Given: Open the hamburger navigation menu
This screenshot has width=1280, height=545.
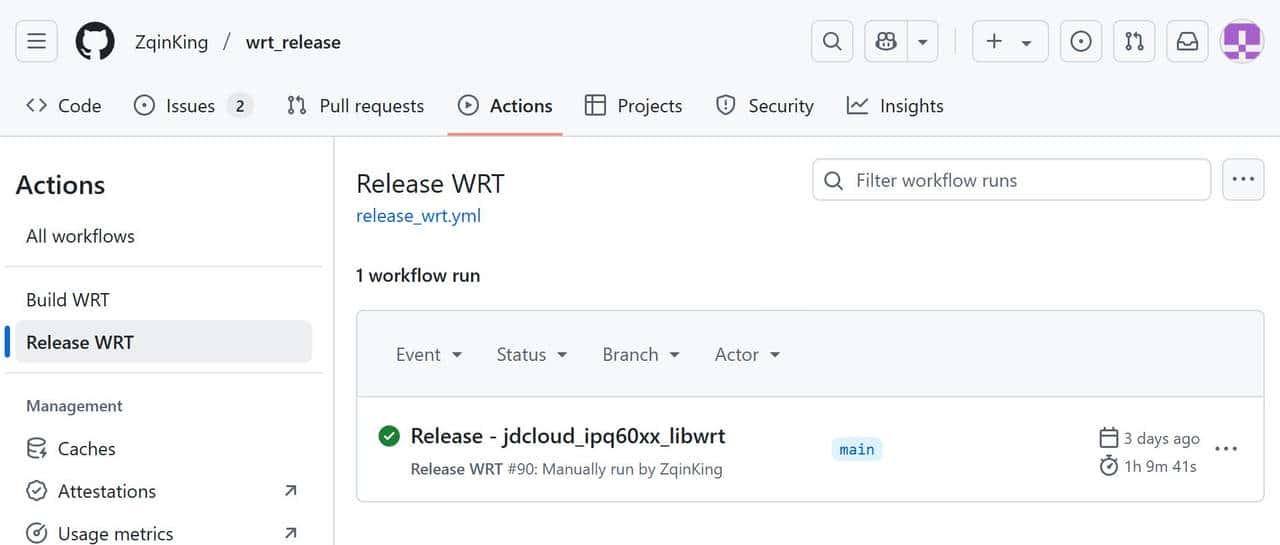Looking at the screenshot, I should pos(37,41).
